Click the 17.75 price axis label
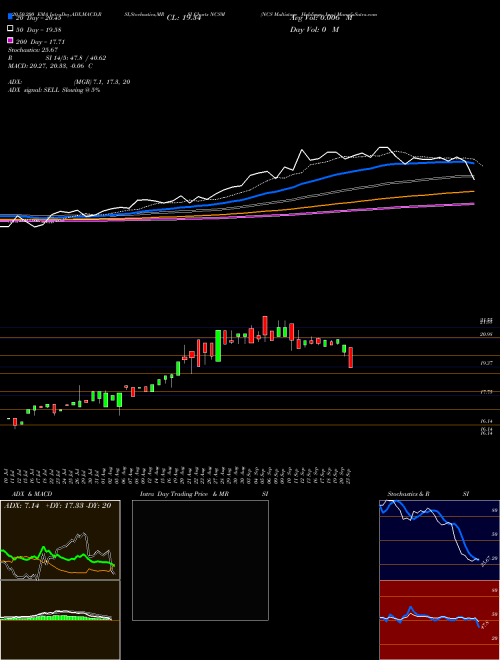 tap(486, 392)
